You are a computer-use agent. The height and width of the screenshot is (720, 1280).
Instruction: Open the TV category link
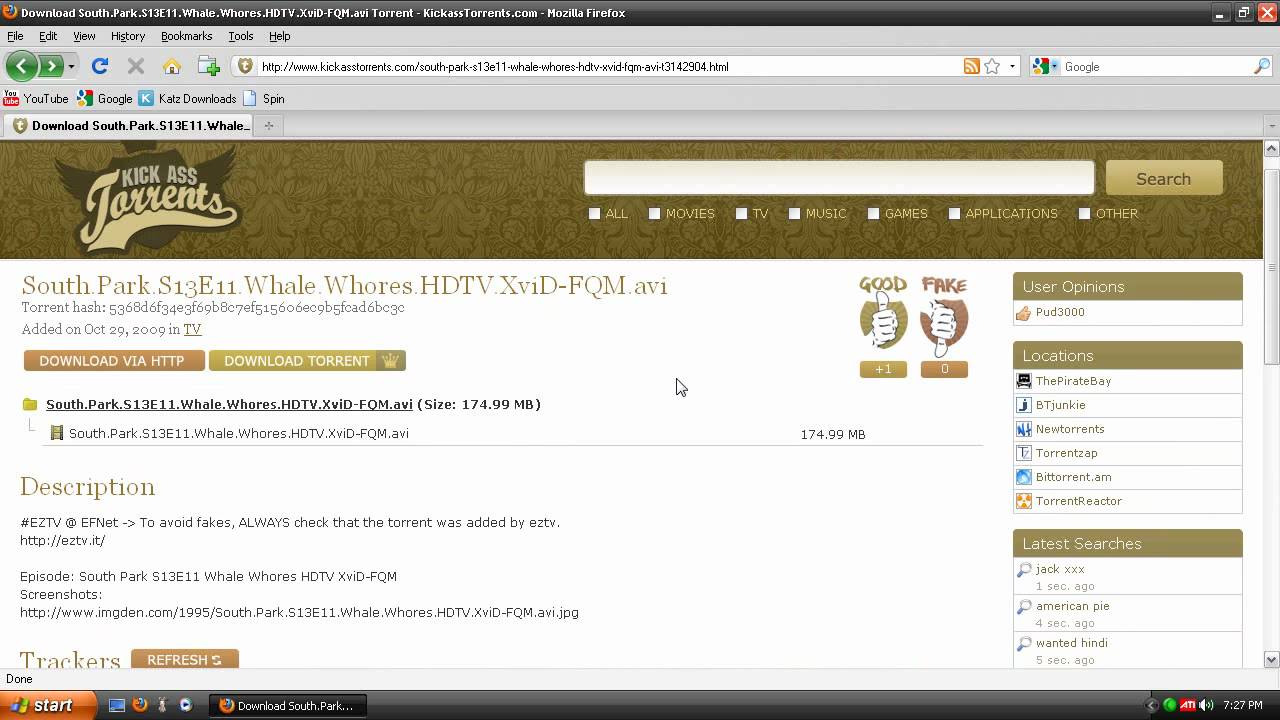click(192, 329)
